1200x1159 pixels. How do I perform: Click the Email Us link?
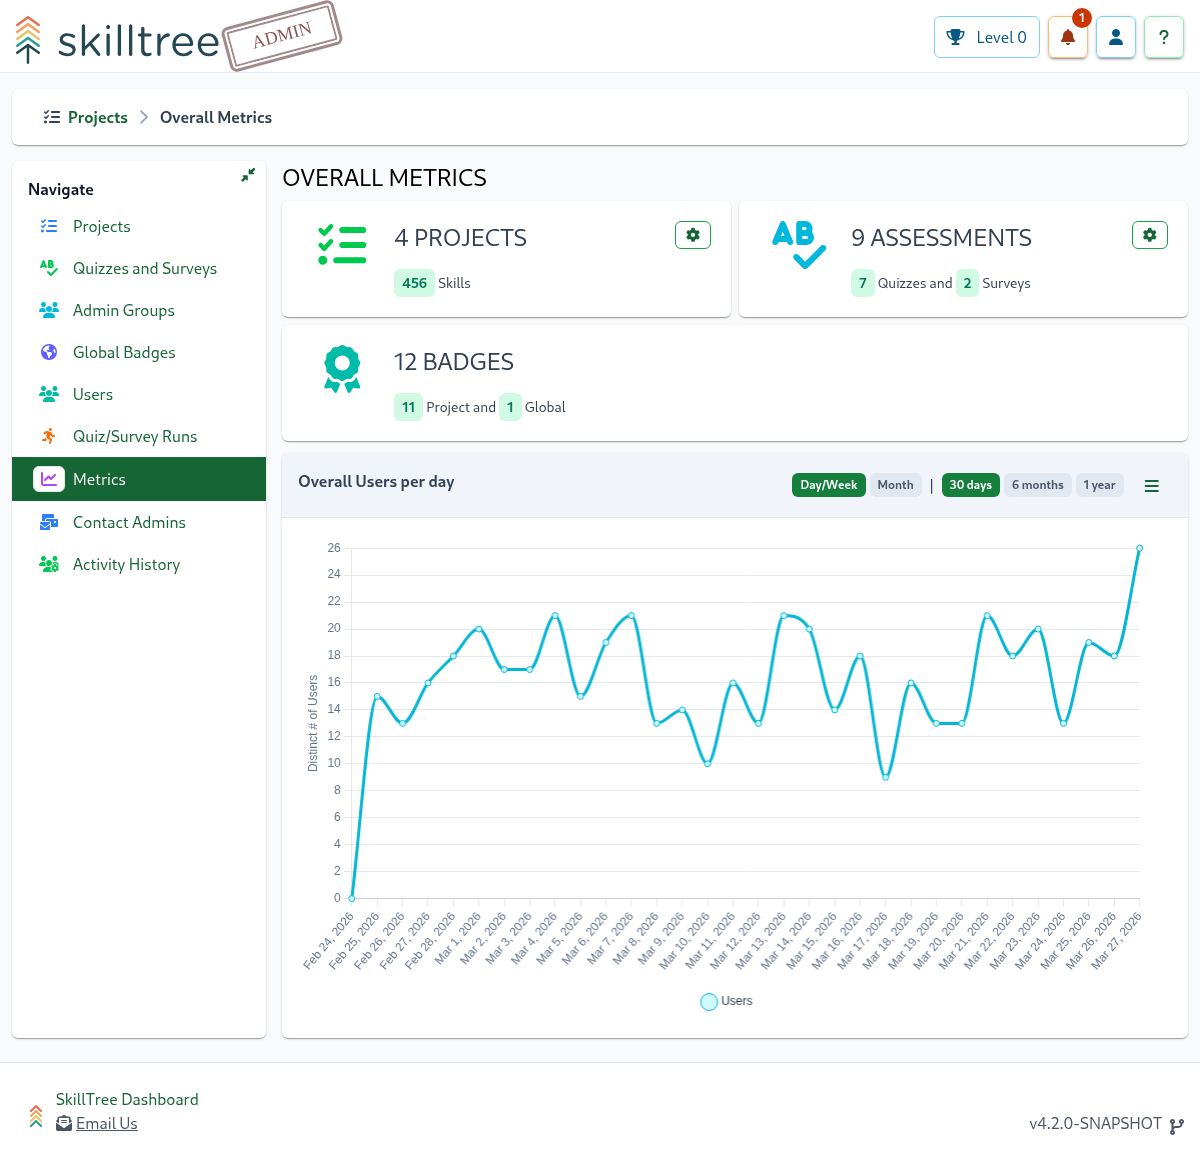pyautogui.click(x=106, y=1123)
